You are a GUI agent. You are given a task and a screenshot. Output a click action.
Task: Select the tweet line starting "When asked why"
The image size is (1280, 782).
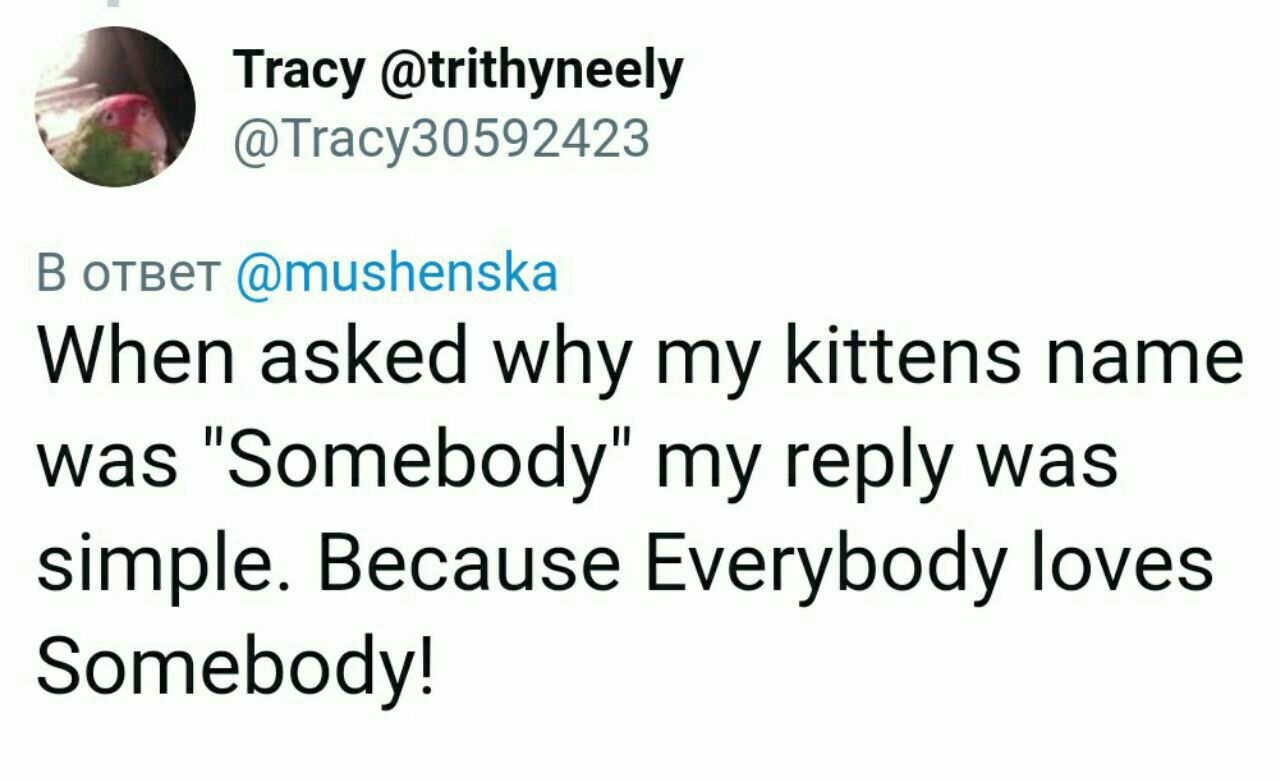(x=640, y=361)
